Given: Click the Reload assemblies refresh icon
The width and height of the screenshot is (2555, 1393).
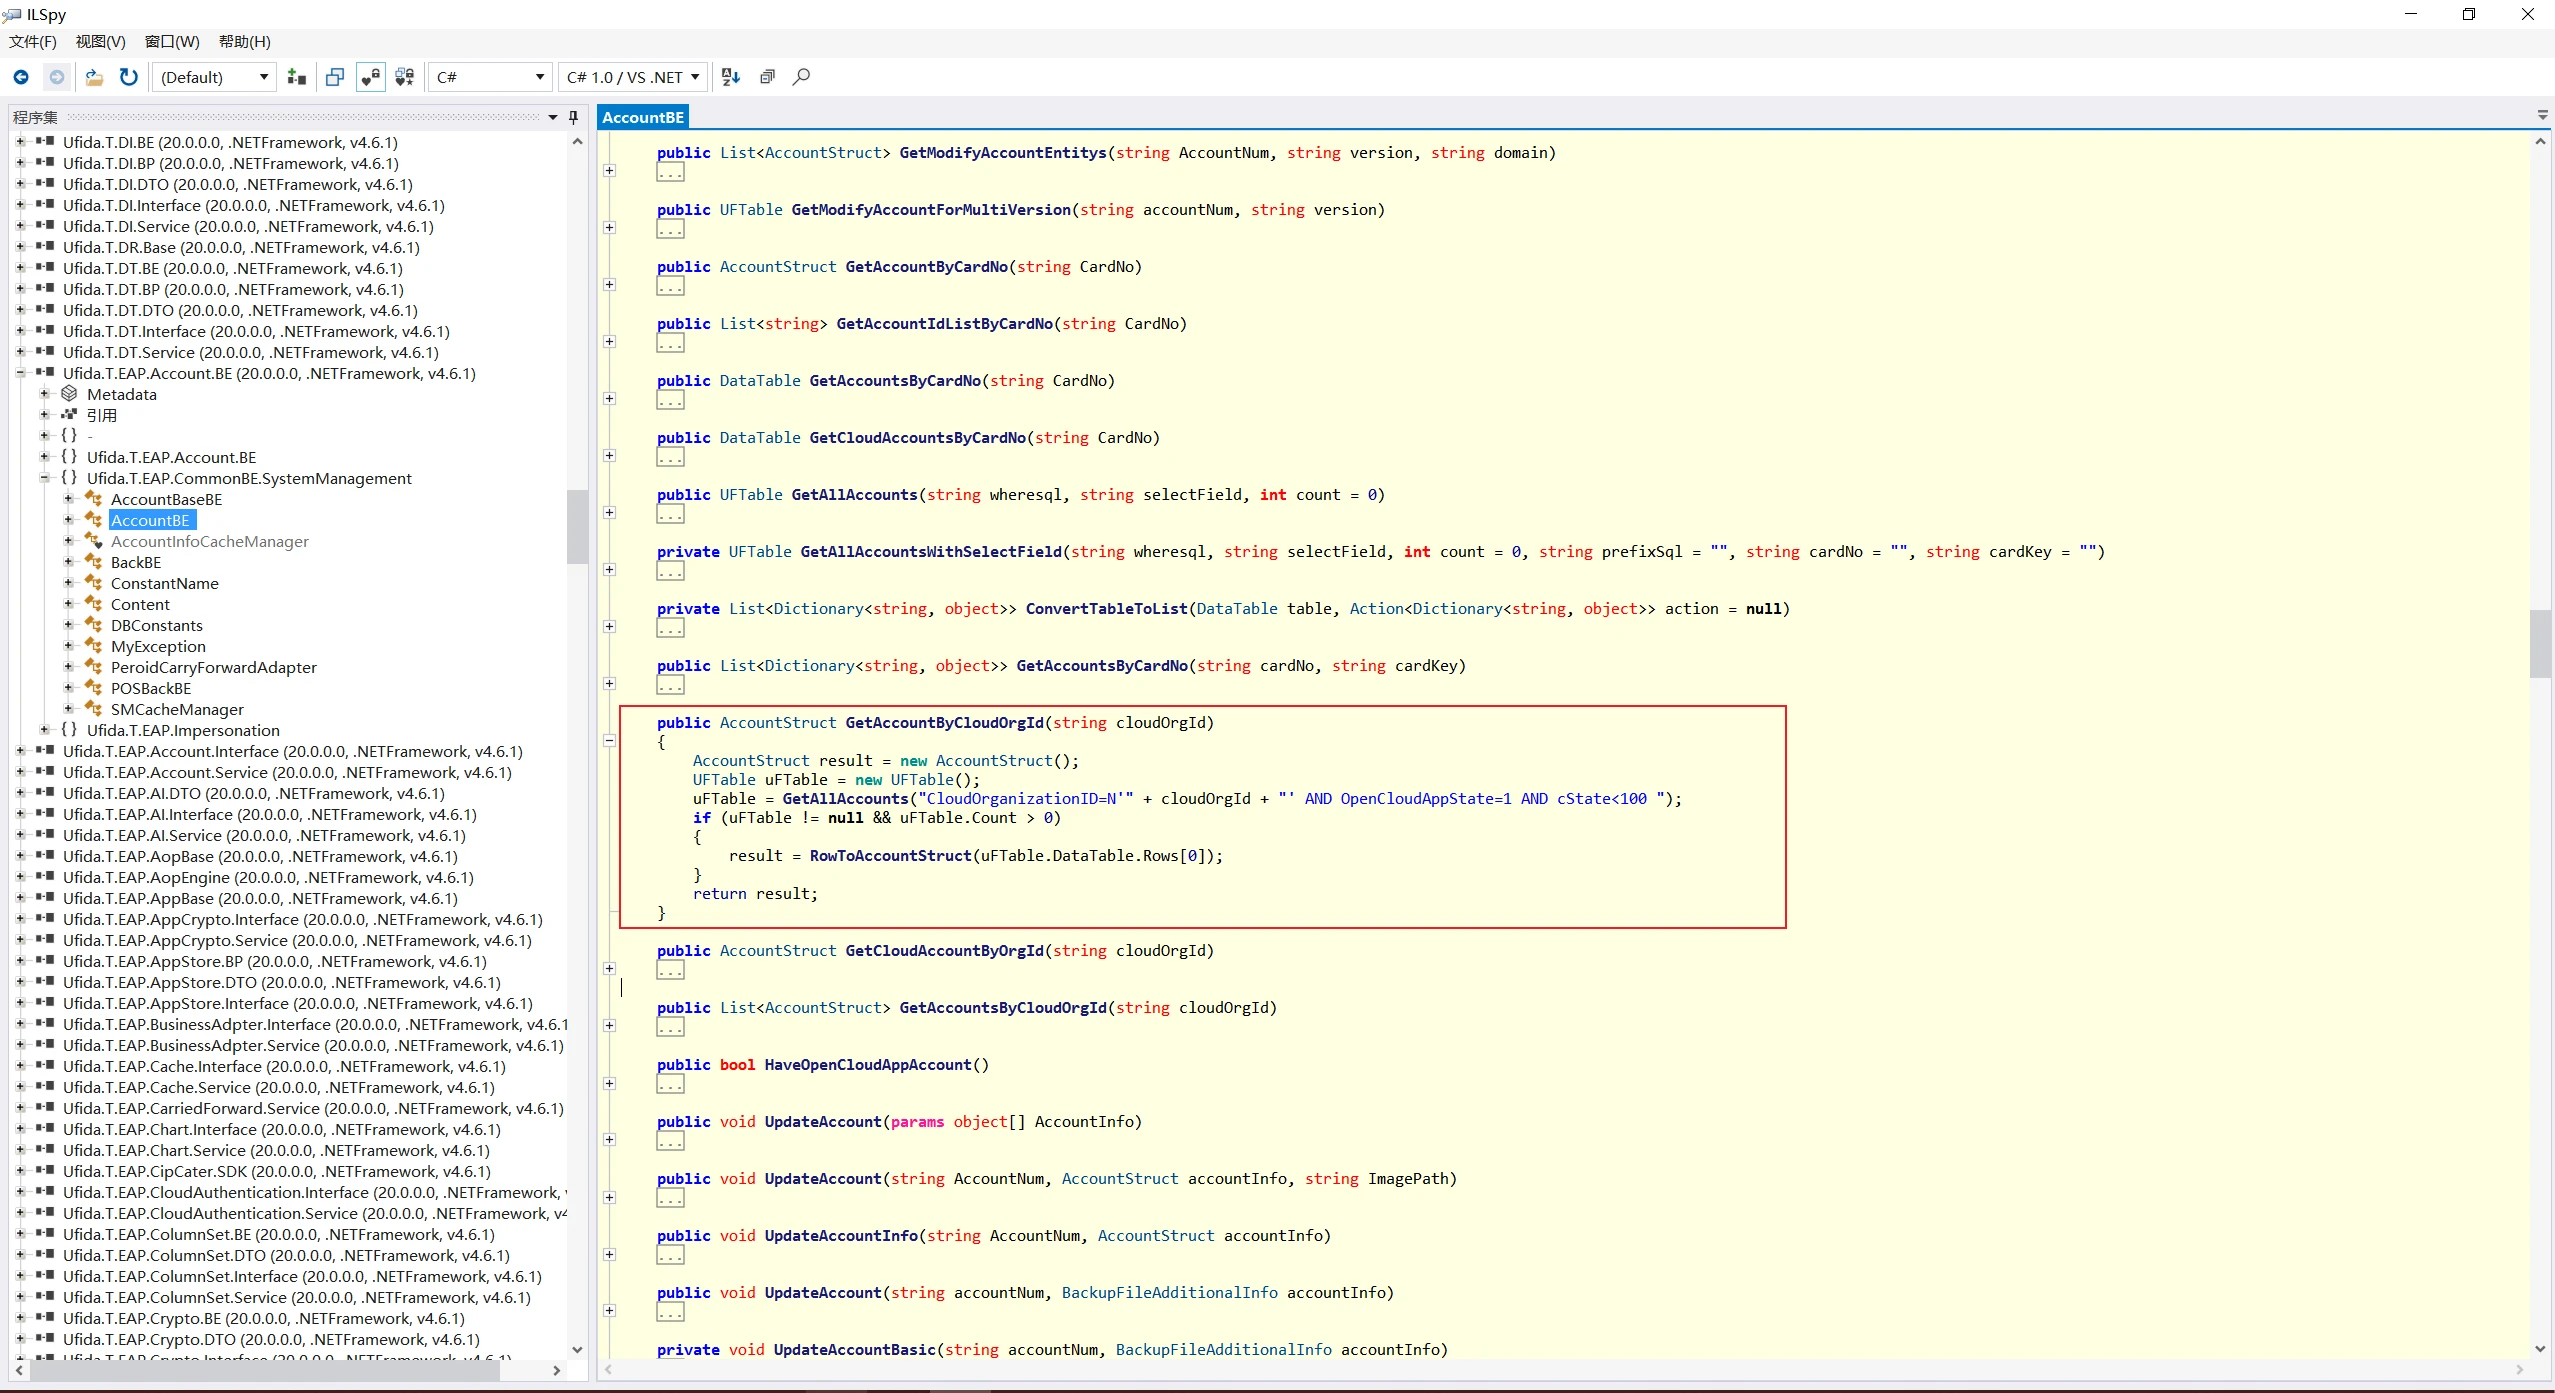Looking at the screenshot, I should (x=129, y=77).
